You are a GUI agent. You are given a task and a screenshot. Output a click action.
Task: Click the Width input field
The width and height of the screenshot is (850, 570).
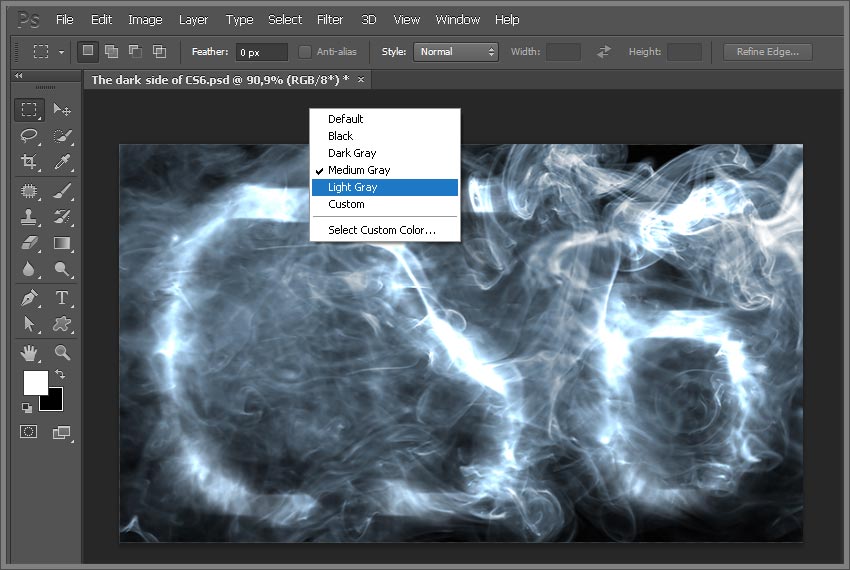(x=563, y=52)
